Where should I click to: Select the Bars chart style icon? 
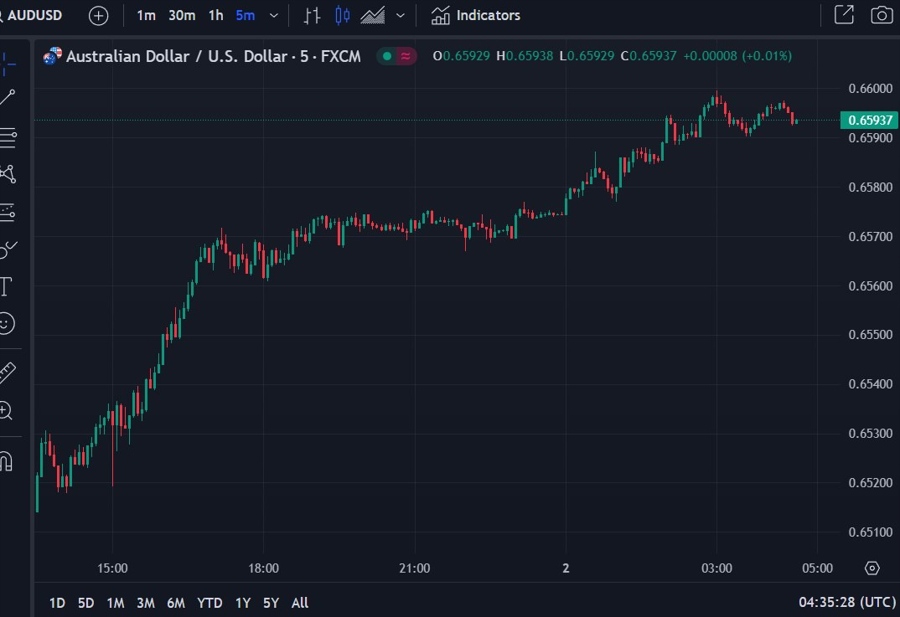(312, 15)
